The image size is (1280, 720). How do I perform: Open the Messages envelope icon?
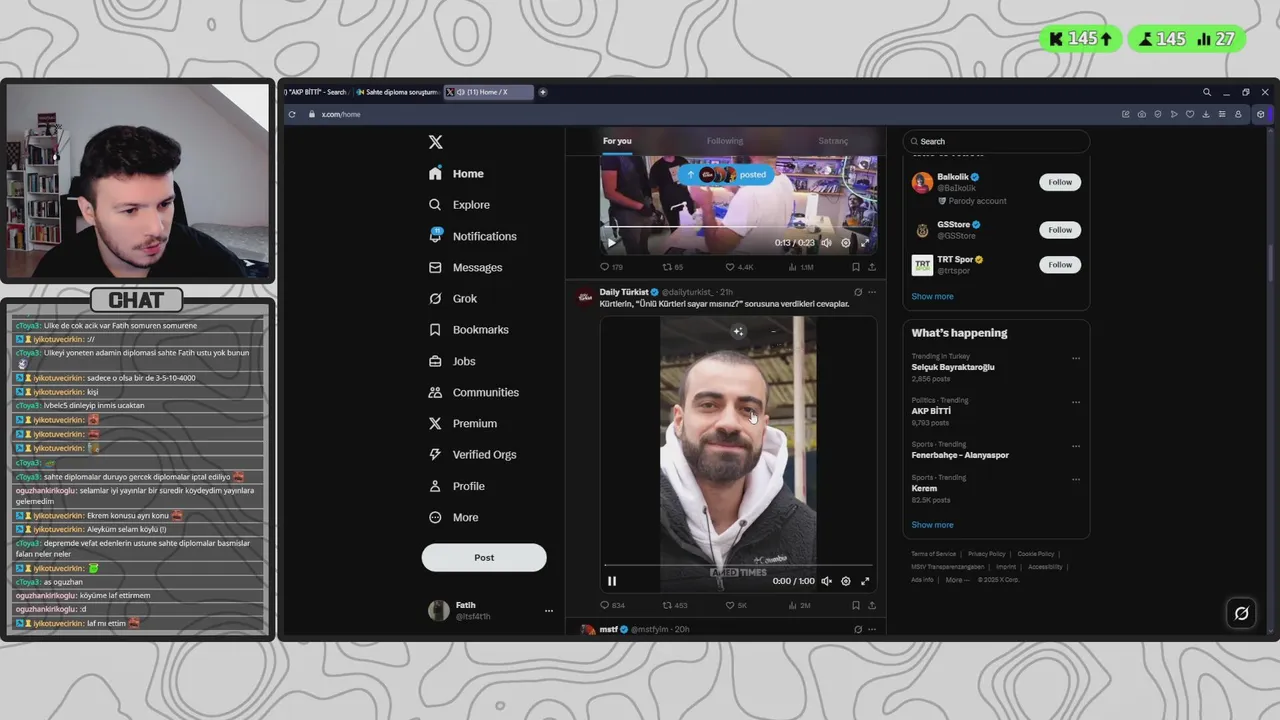pos(435,267)
